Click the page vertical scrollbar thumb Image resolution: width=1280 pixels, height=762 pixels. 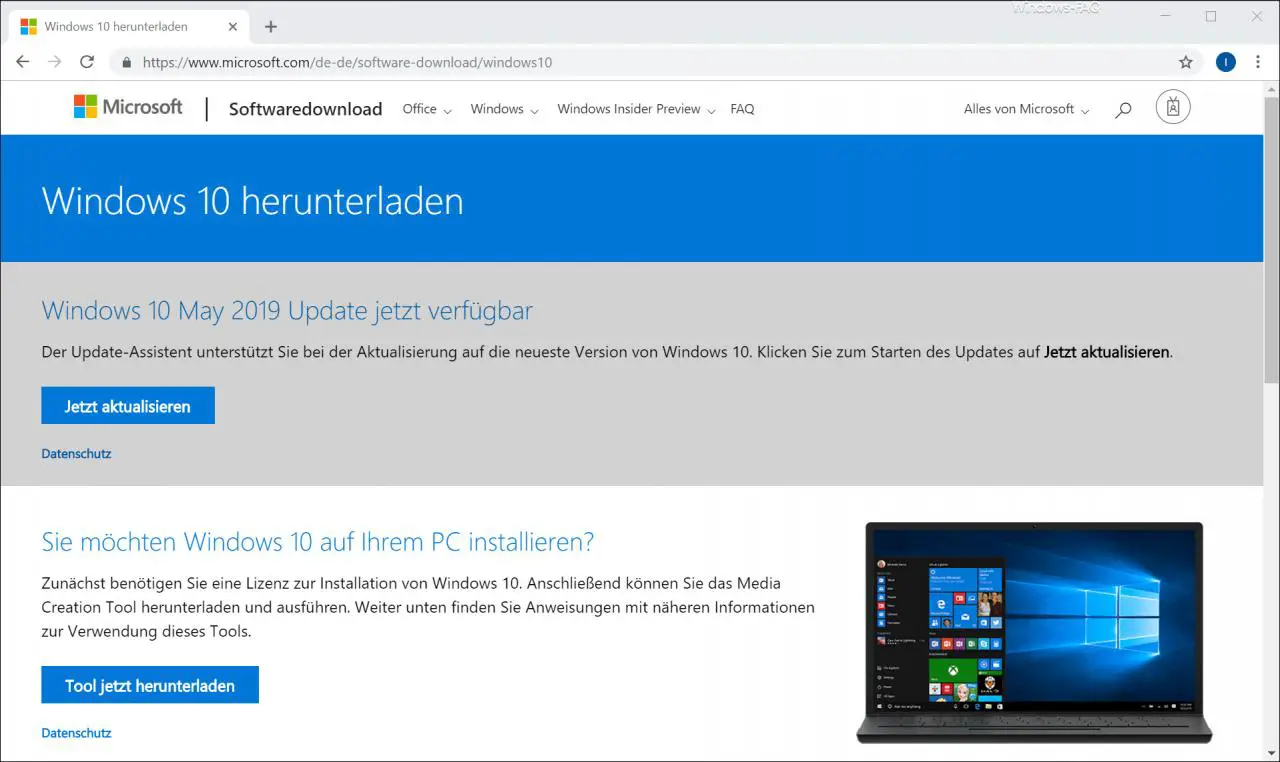pos(1271,240)
